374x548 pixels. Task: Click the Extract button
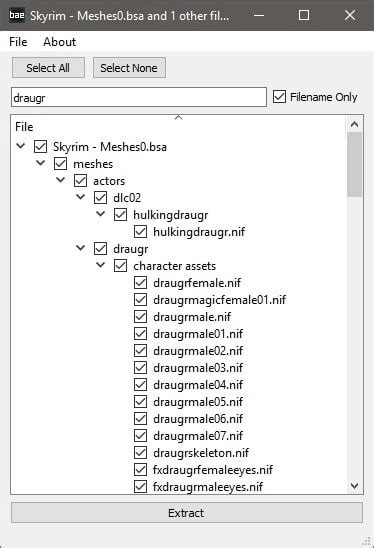[187, 513]
